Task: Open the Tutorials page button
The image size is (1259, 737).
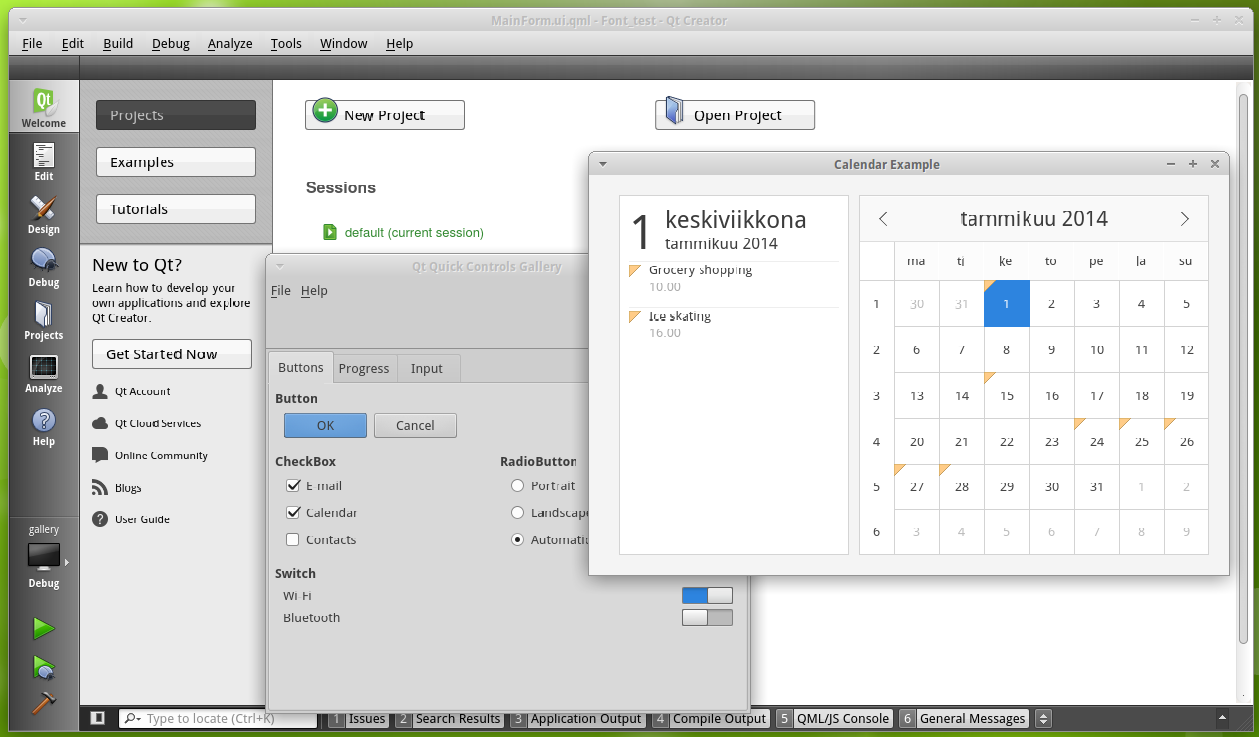Action: (176, 209)
